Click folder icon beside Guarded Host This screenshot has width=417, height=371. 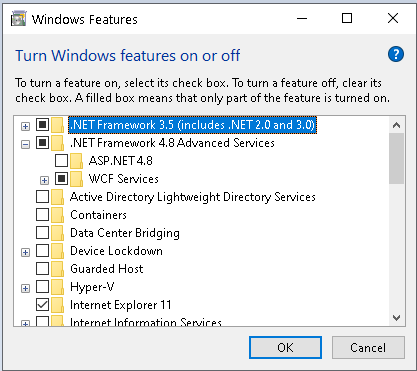point(58,269)
